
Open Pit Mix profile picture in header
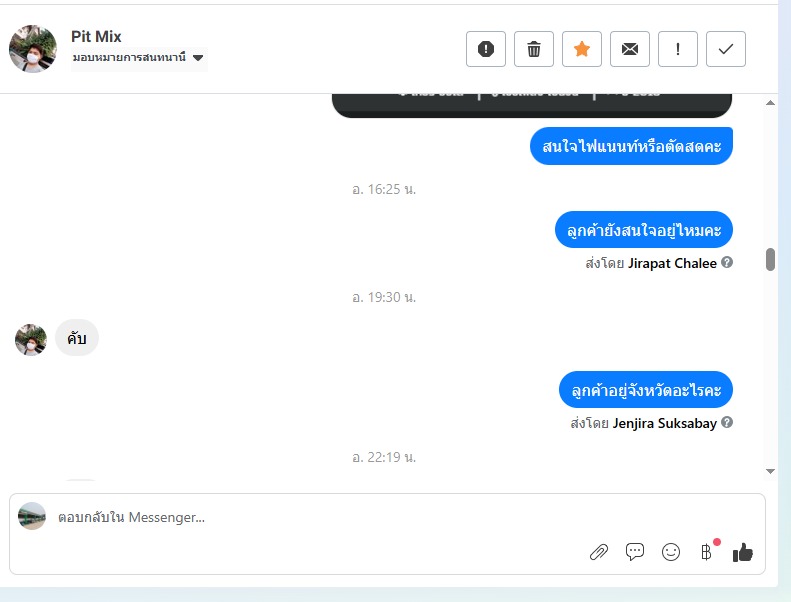(x=33, y=49)
